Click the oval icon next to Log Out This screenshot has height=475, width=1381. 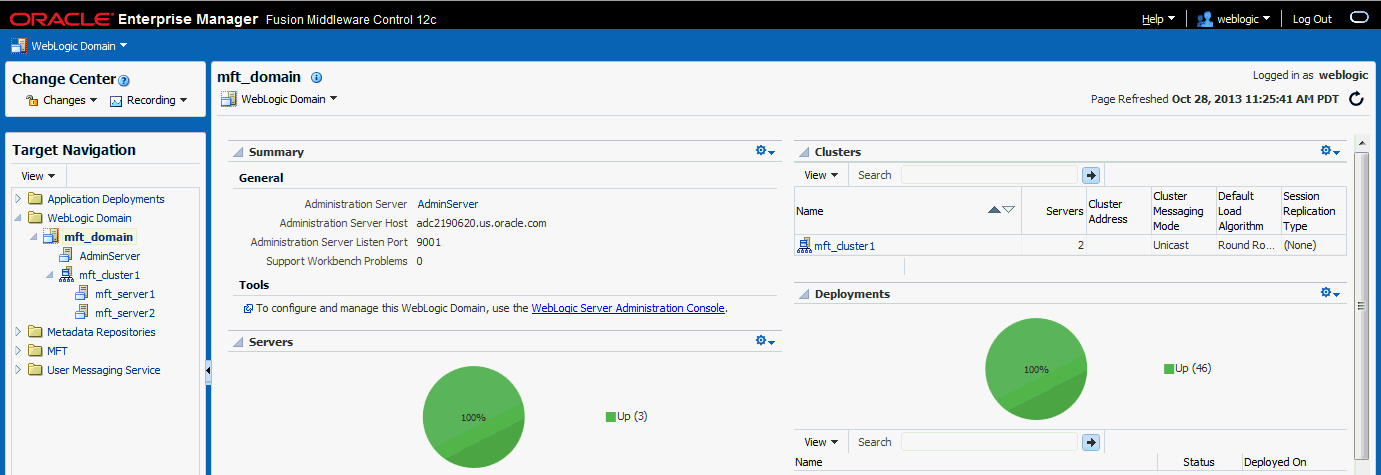point(1358,18)
